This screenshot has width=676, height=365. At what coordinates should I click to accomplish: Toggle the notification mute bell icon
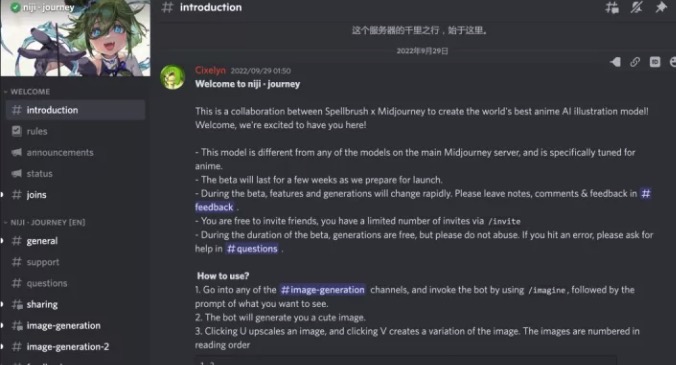click(636, 7)
